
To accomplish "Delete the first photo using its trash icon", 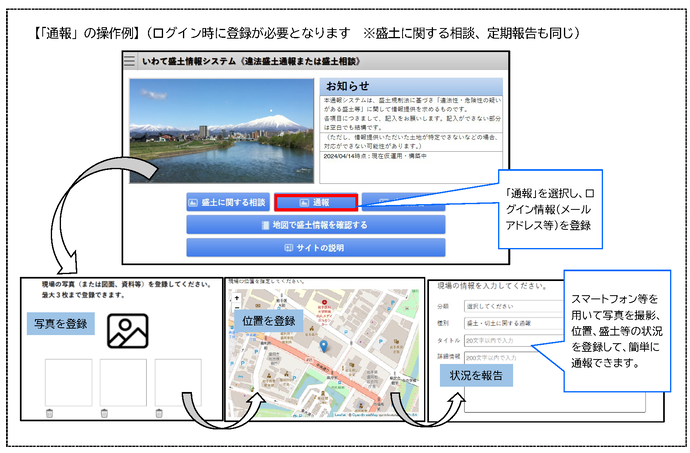I will click(49, 413).
